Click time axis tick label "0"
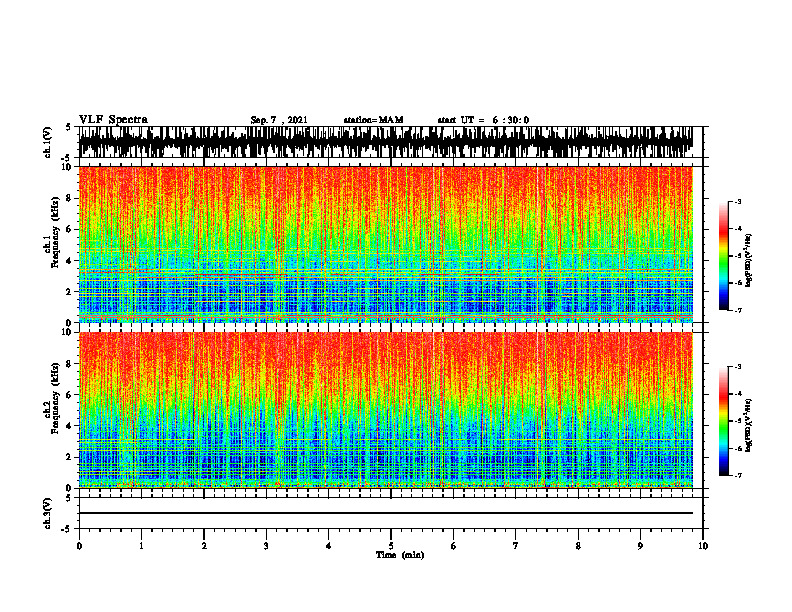This screenshot has height=612, width=792. point(79,546)
